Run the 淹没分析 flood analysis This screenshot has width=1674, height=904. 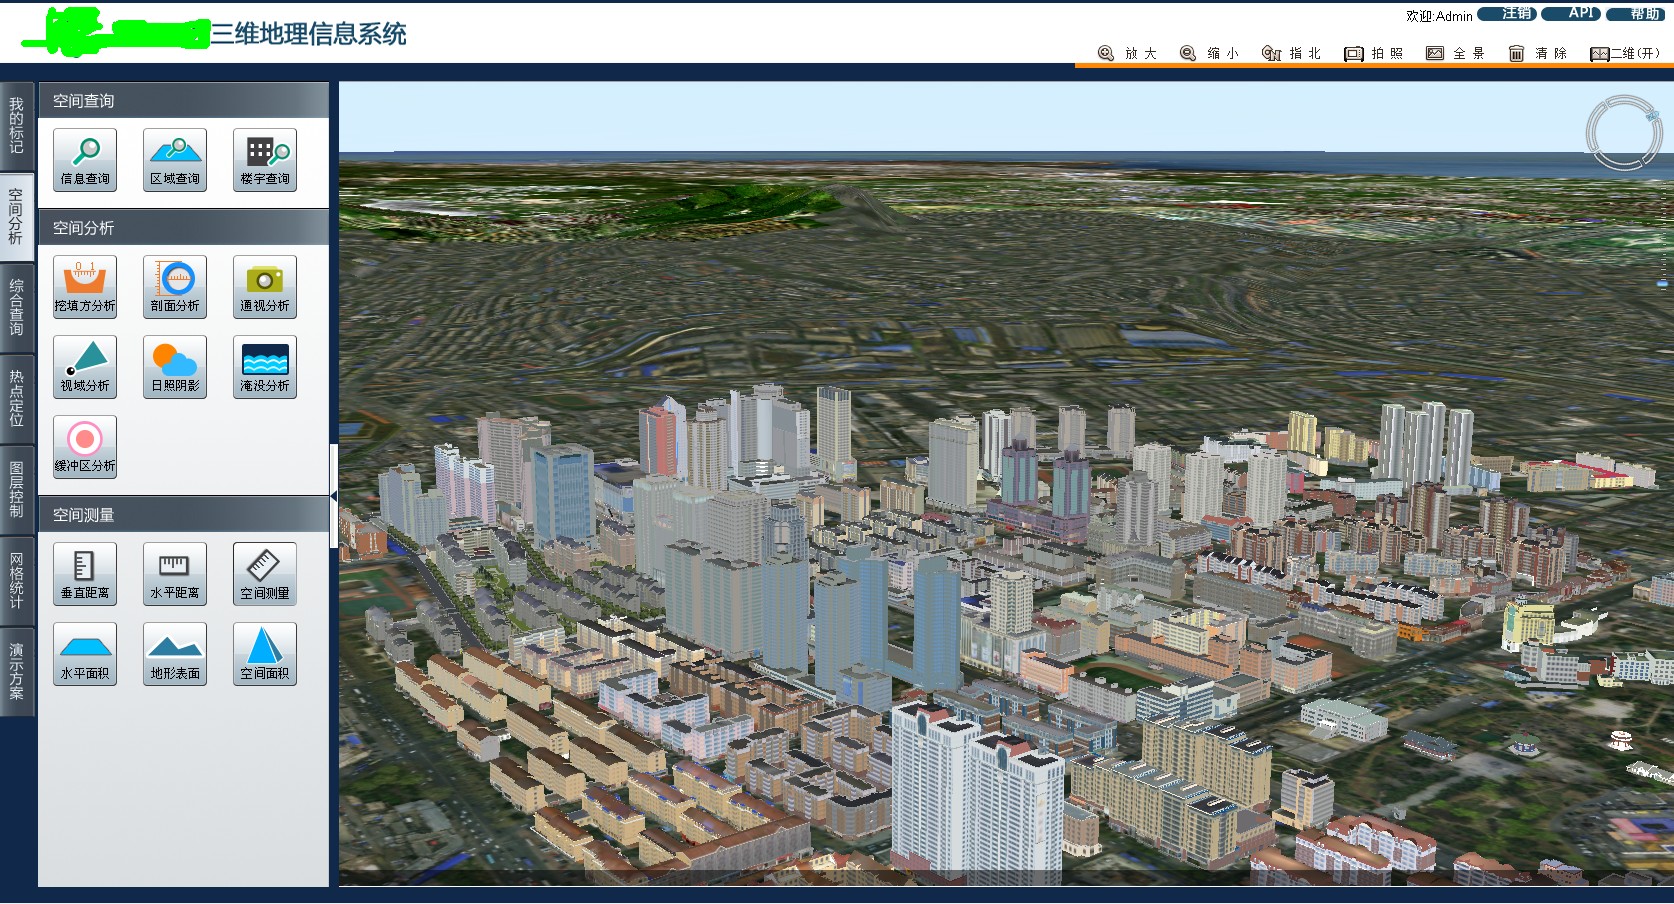pos(264,366)
